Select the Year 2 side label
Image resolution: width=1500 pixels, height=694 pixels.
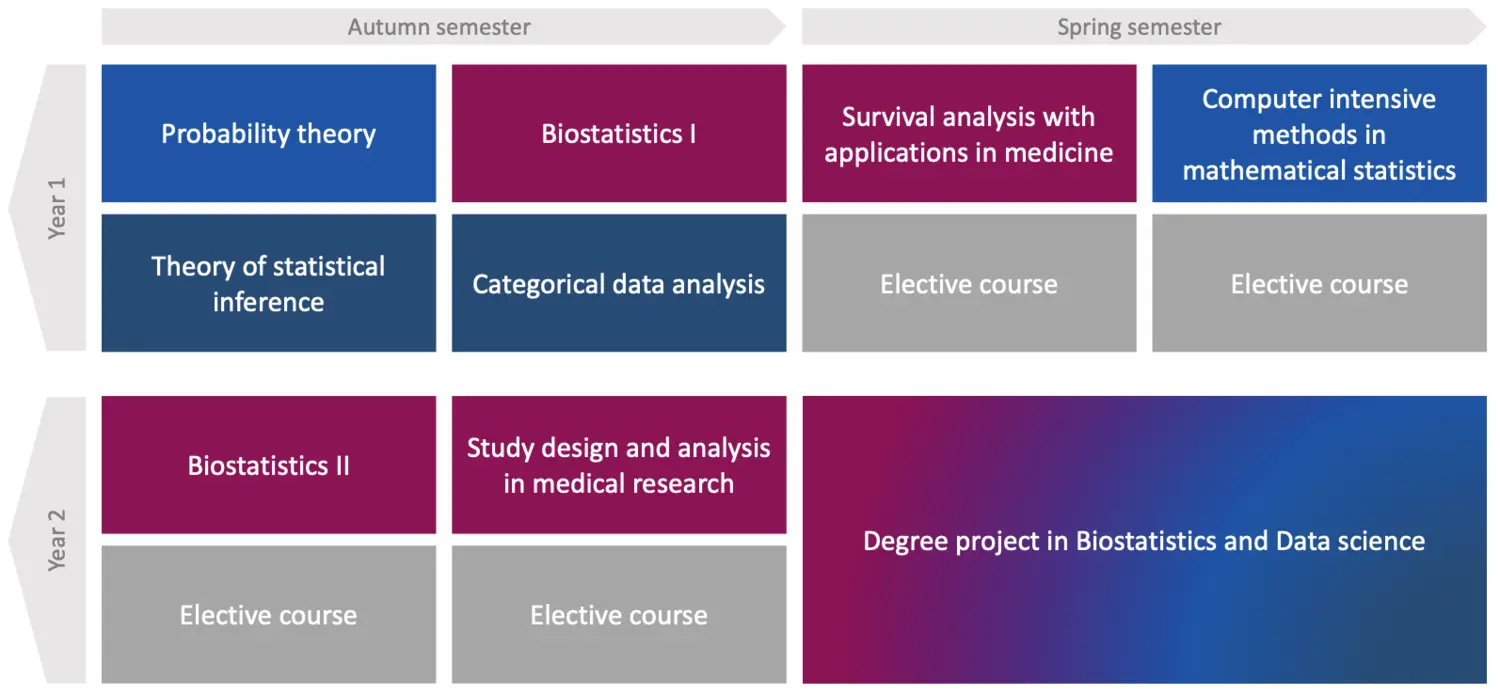pos(57,540)
